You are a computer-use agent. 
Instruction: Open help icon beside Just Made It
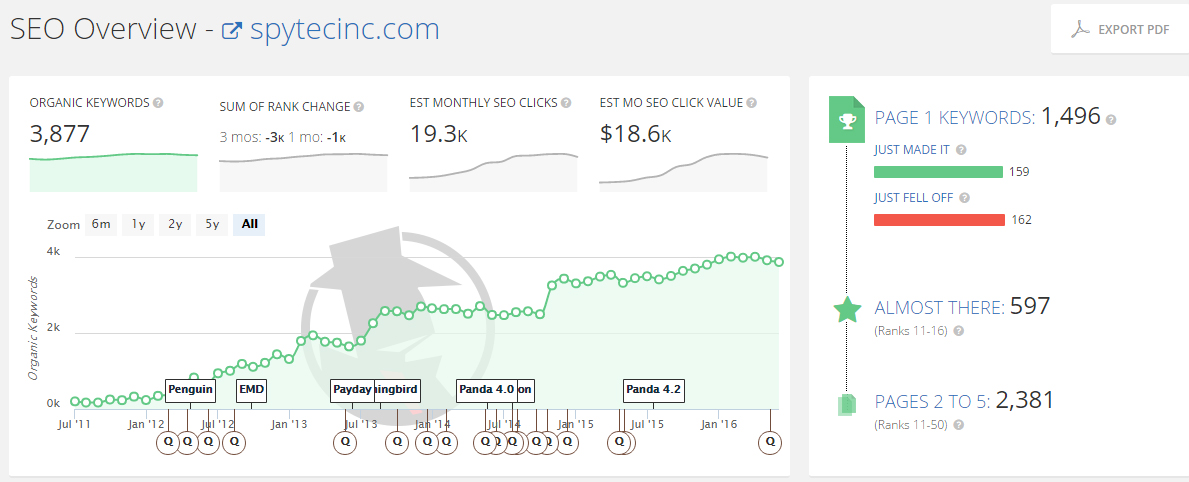point(962,150)
